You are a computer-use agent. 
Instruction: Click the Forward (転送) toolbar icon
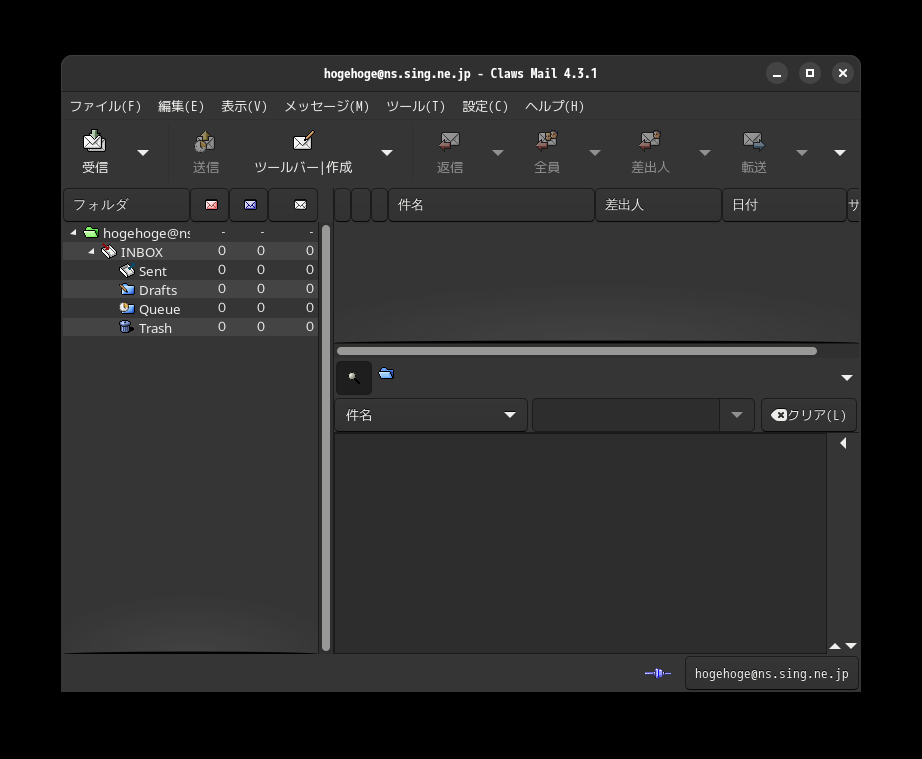click(754, 142)
